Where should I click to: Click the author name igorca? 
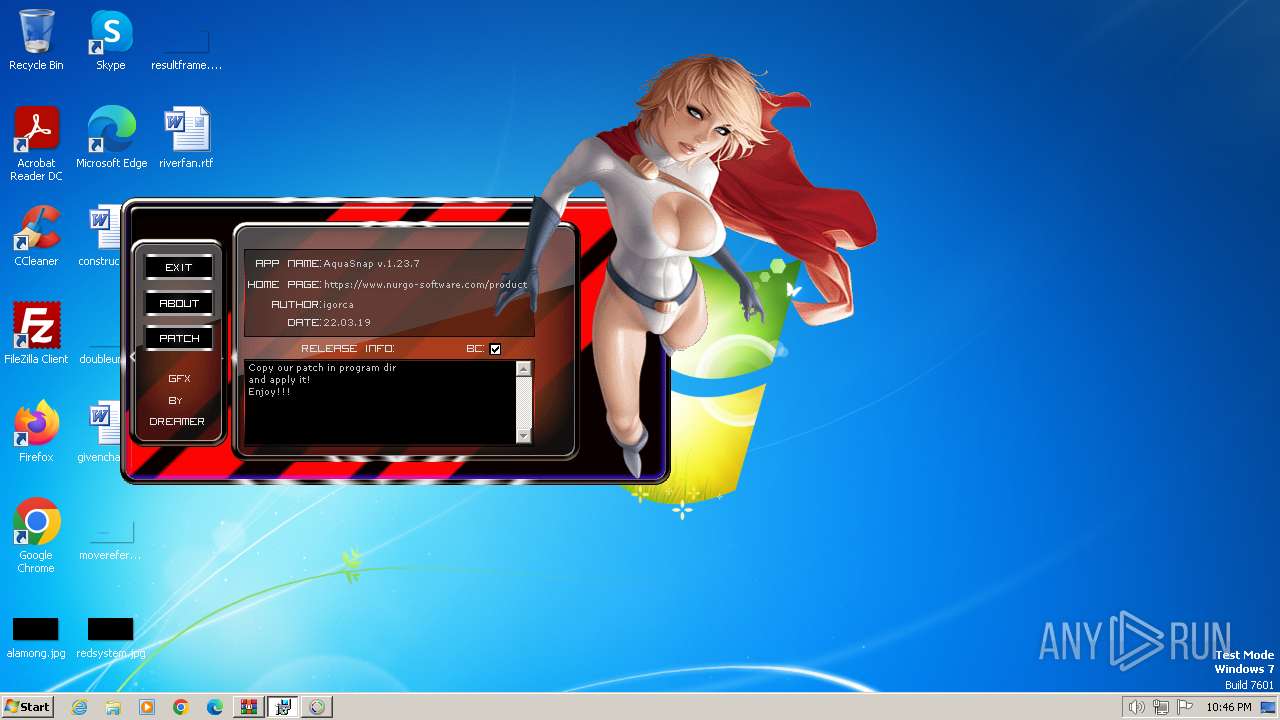coord(337,304)
